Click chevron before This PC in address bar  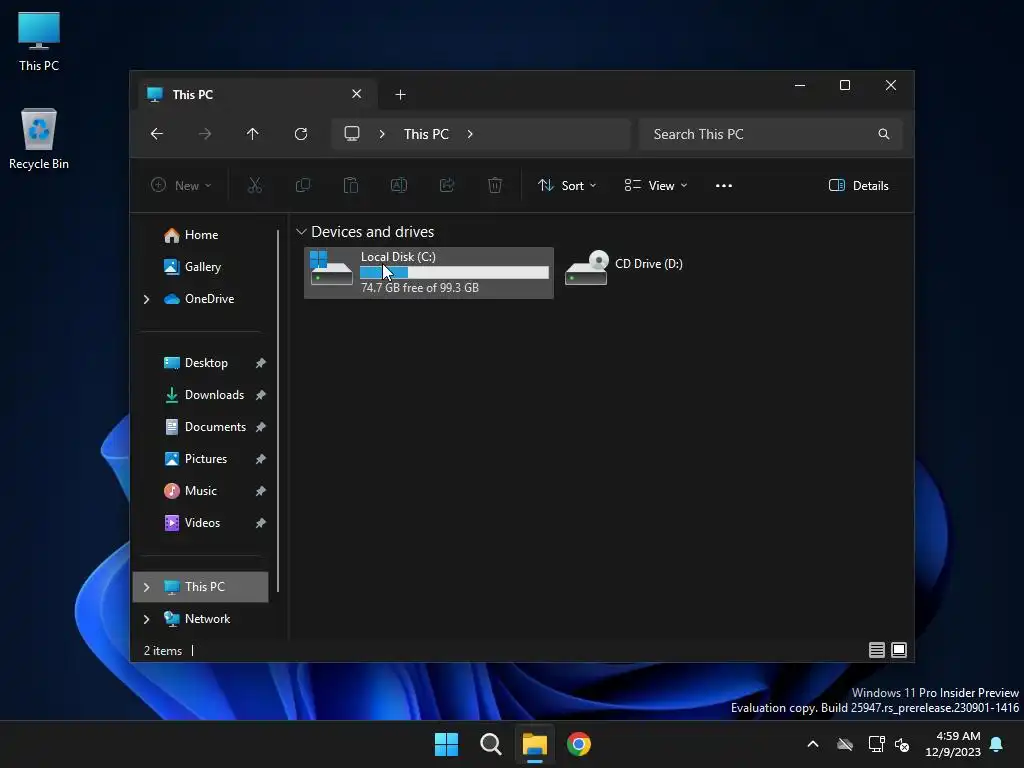[382, 134]
